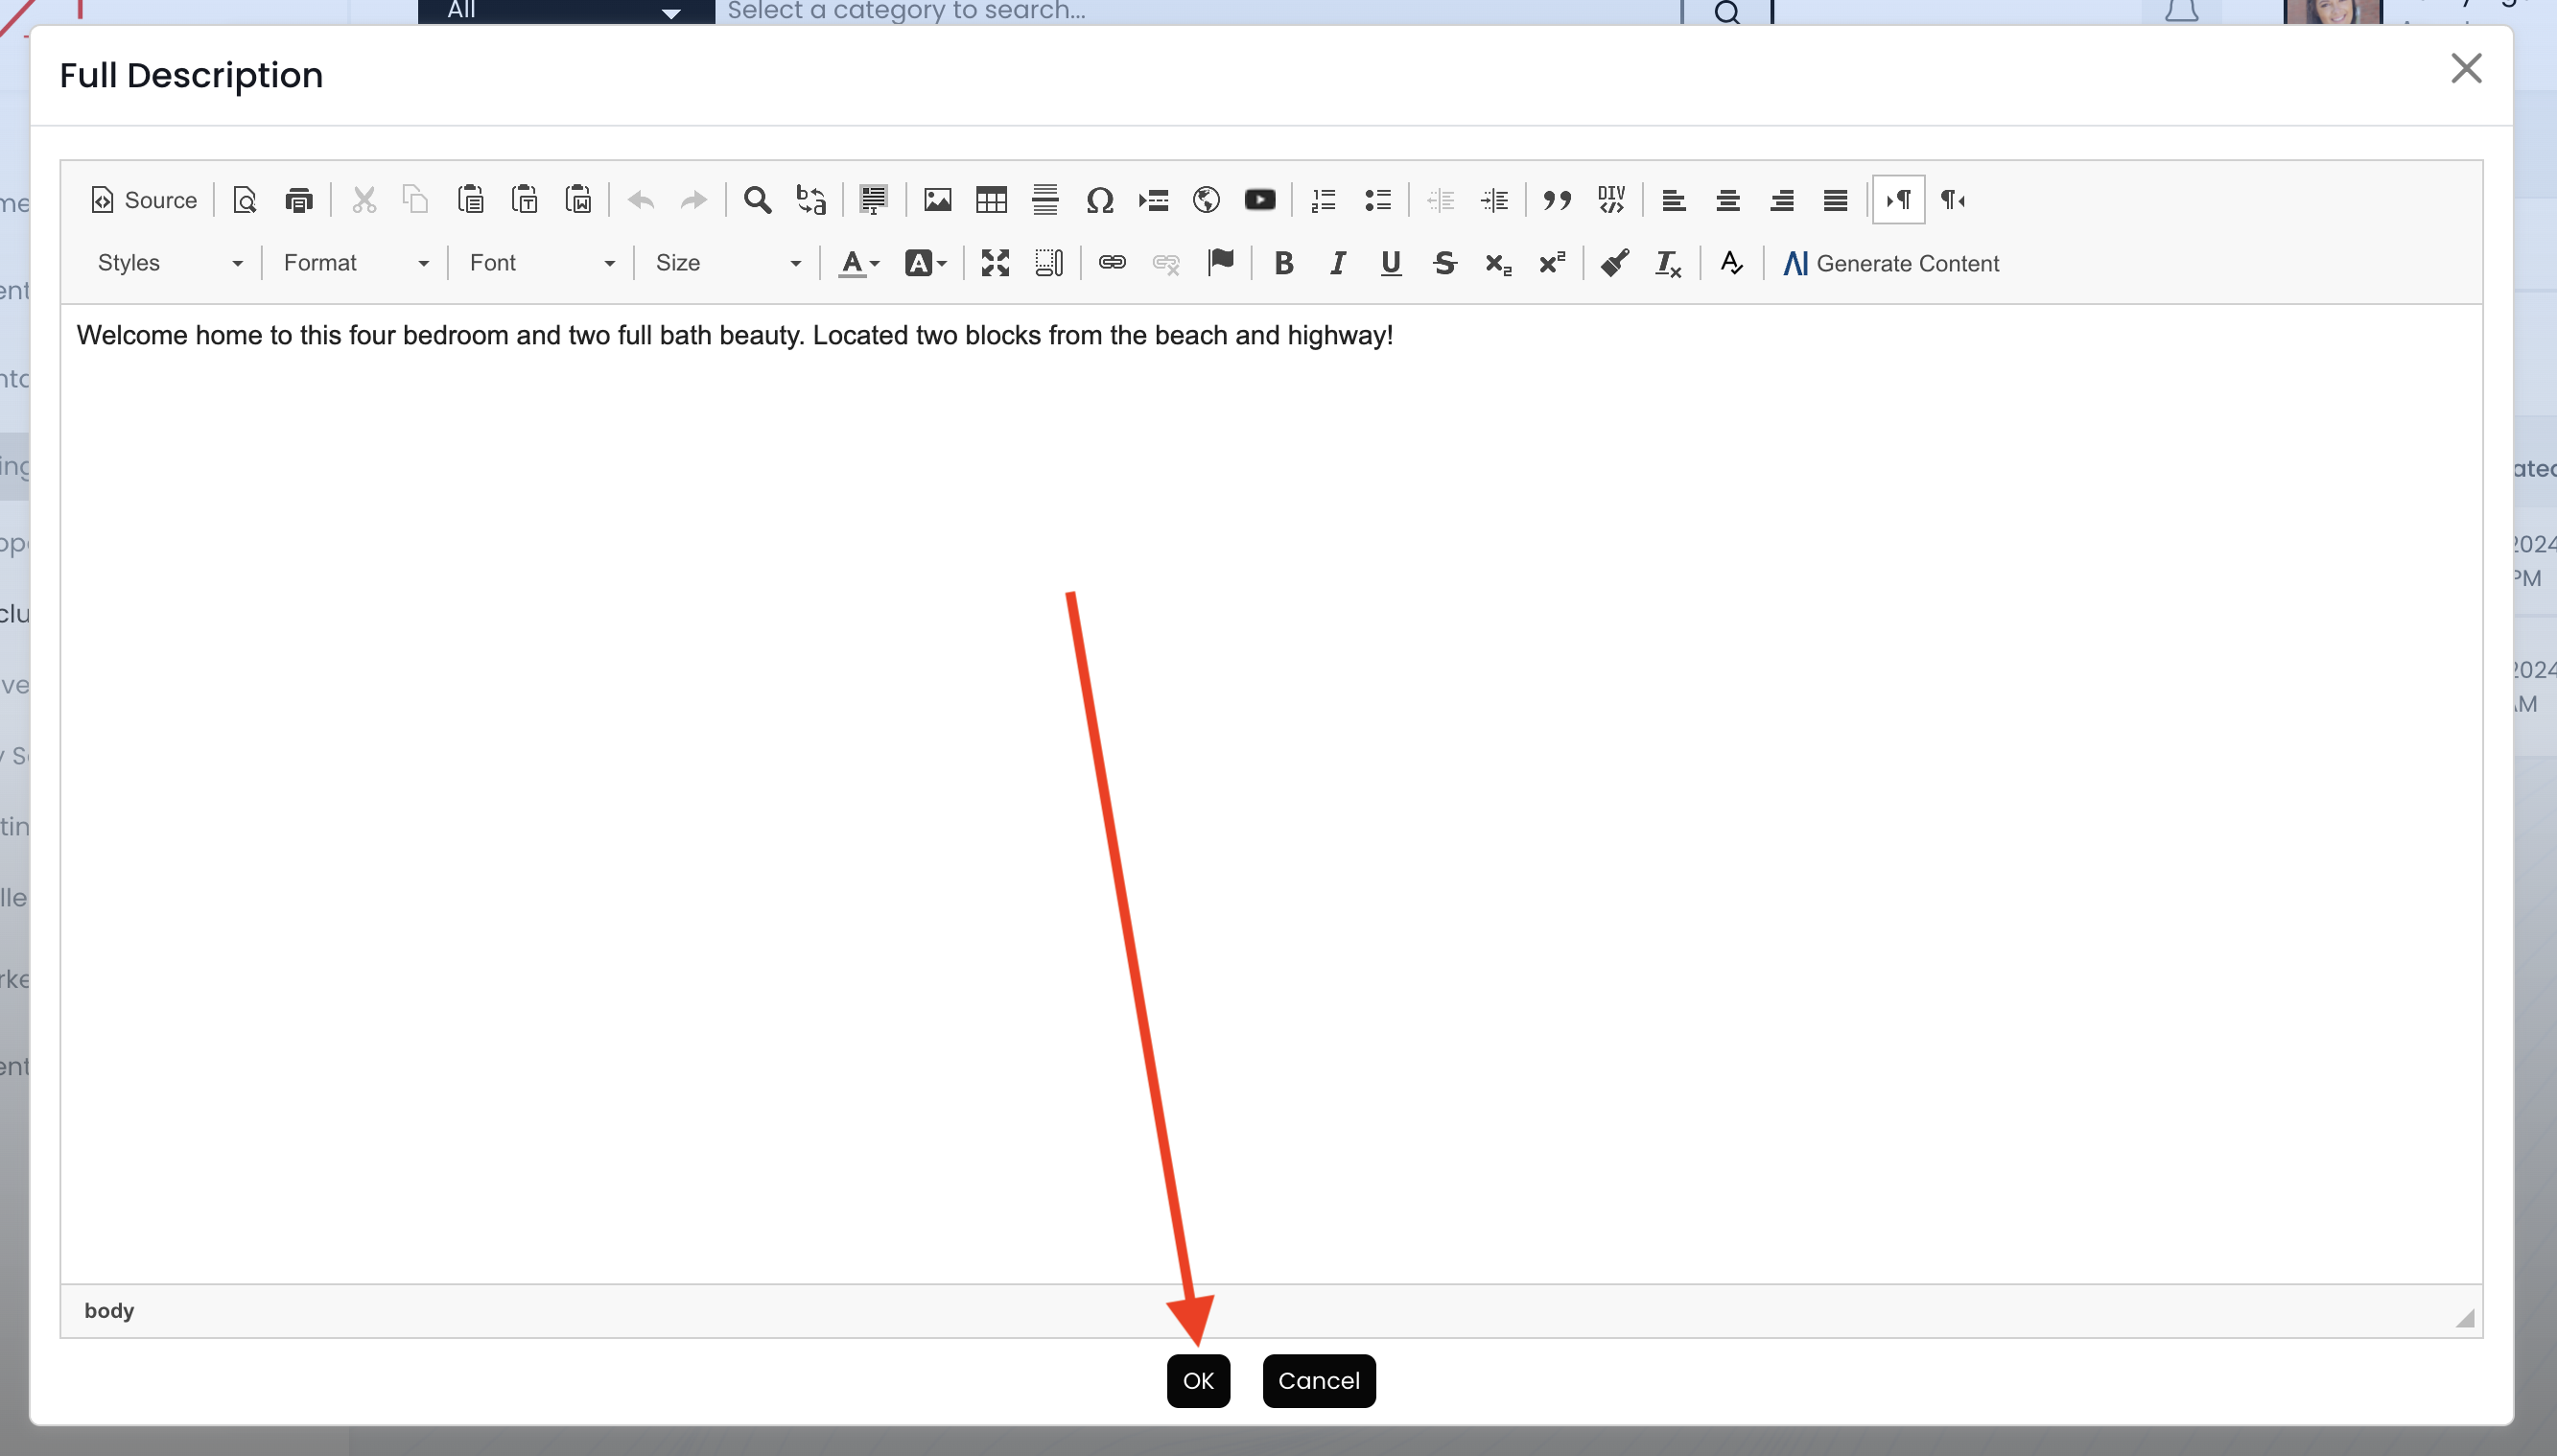Expand the Format dropdown
Image resolution: width=2557 pixels, height=1456 pixels.
[x=355, y=263]
